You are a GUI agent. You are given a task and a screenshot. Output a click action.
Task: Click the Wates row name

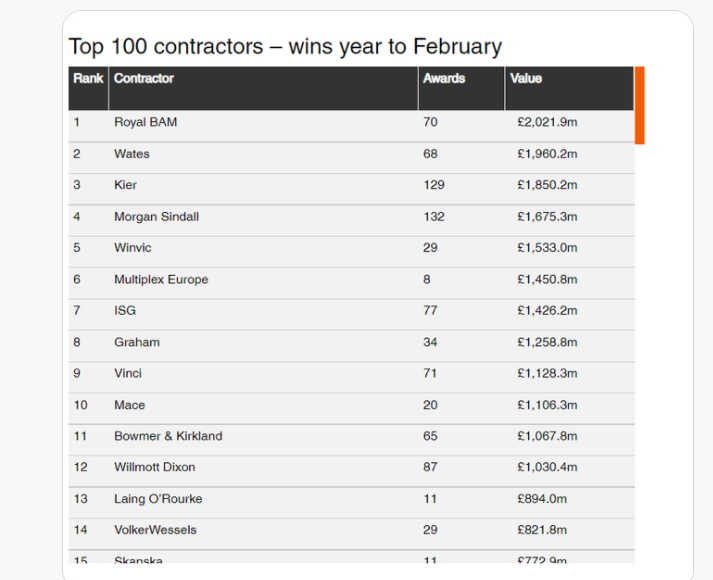point(132,154)
